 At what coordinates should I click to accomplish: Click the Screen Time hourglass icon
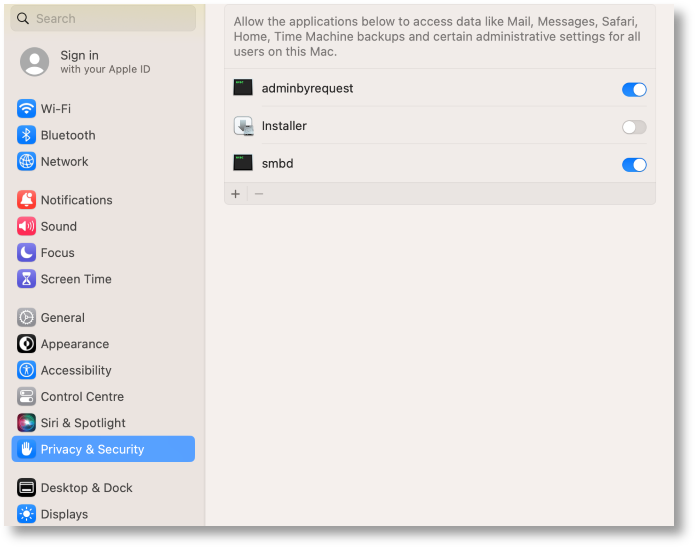click(x=26, y=279)
